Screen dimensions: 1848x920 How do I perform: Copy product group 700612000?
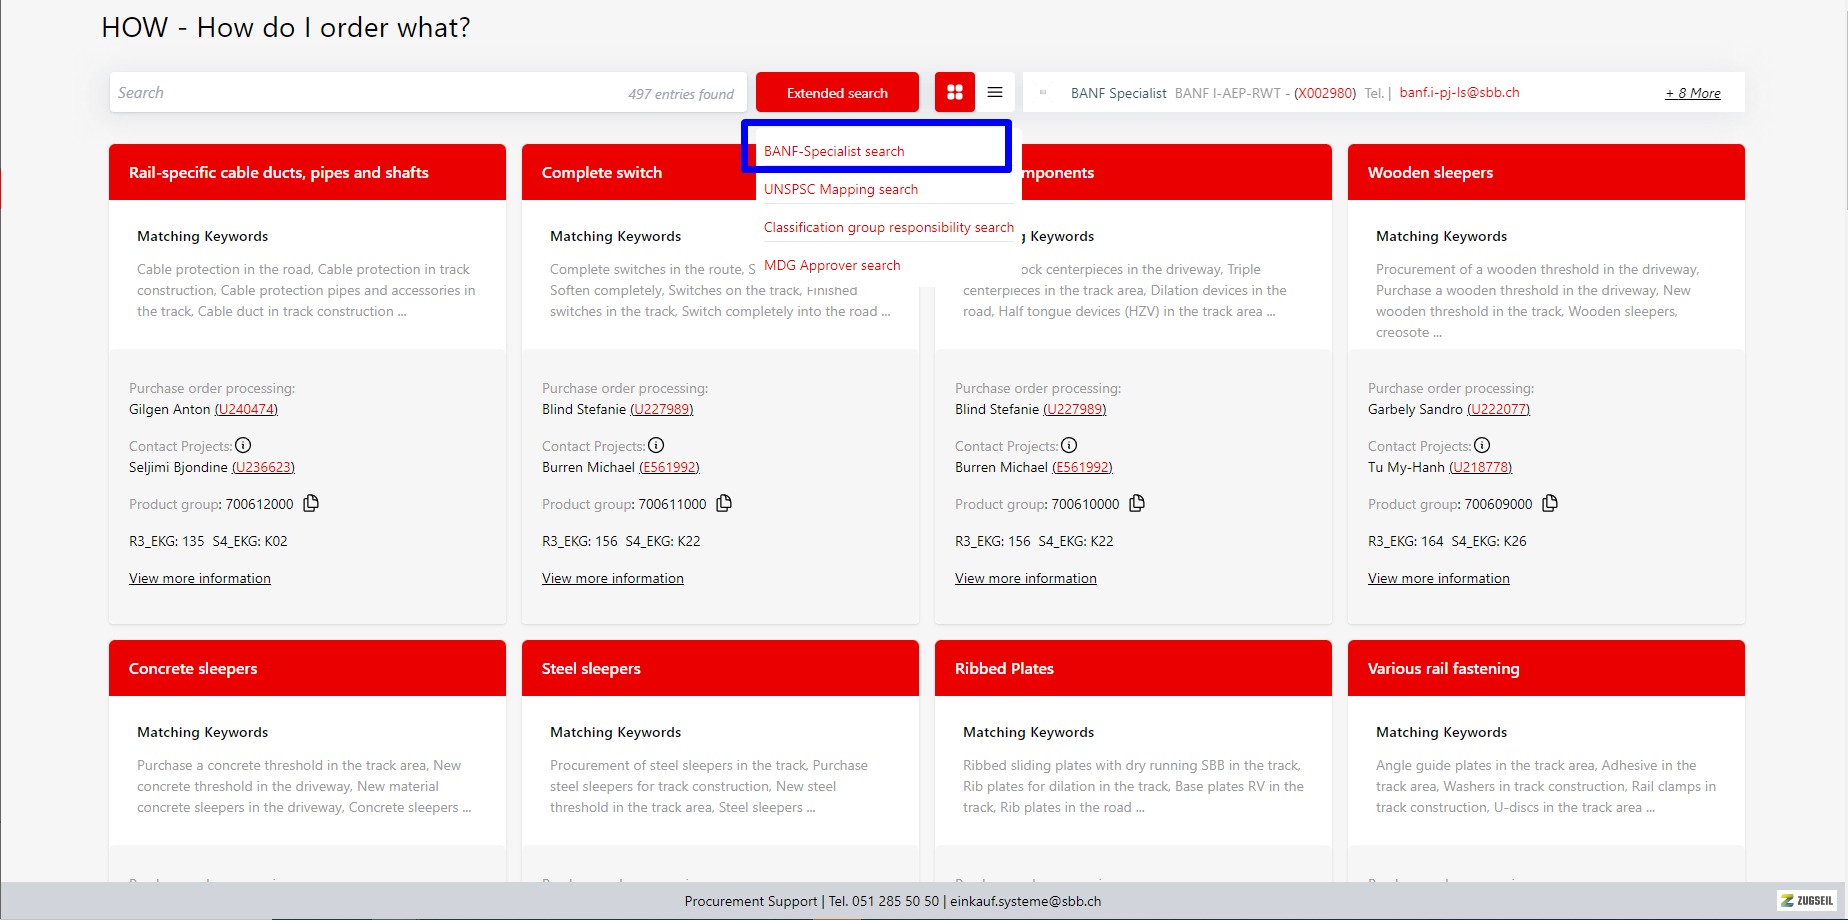[x=311, y=503]
